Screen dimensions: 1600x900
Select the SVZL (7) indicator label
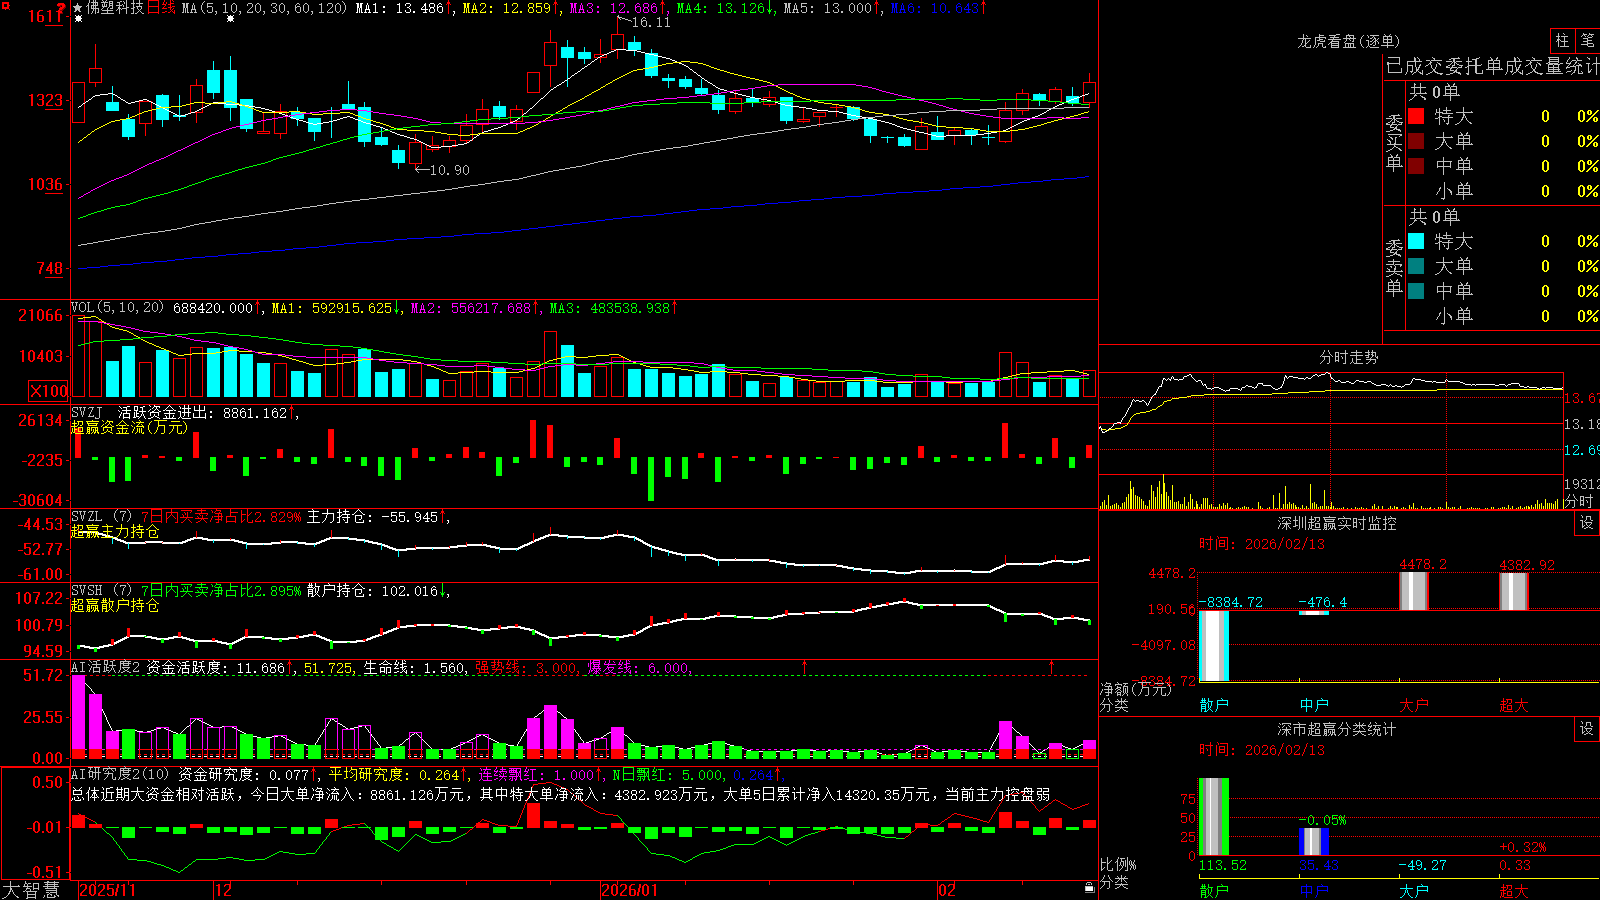[x=101, y=517]
